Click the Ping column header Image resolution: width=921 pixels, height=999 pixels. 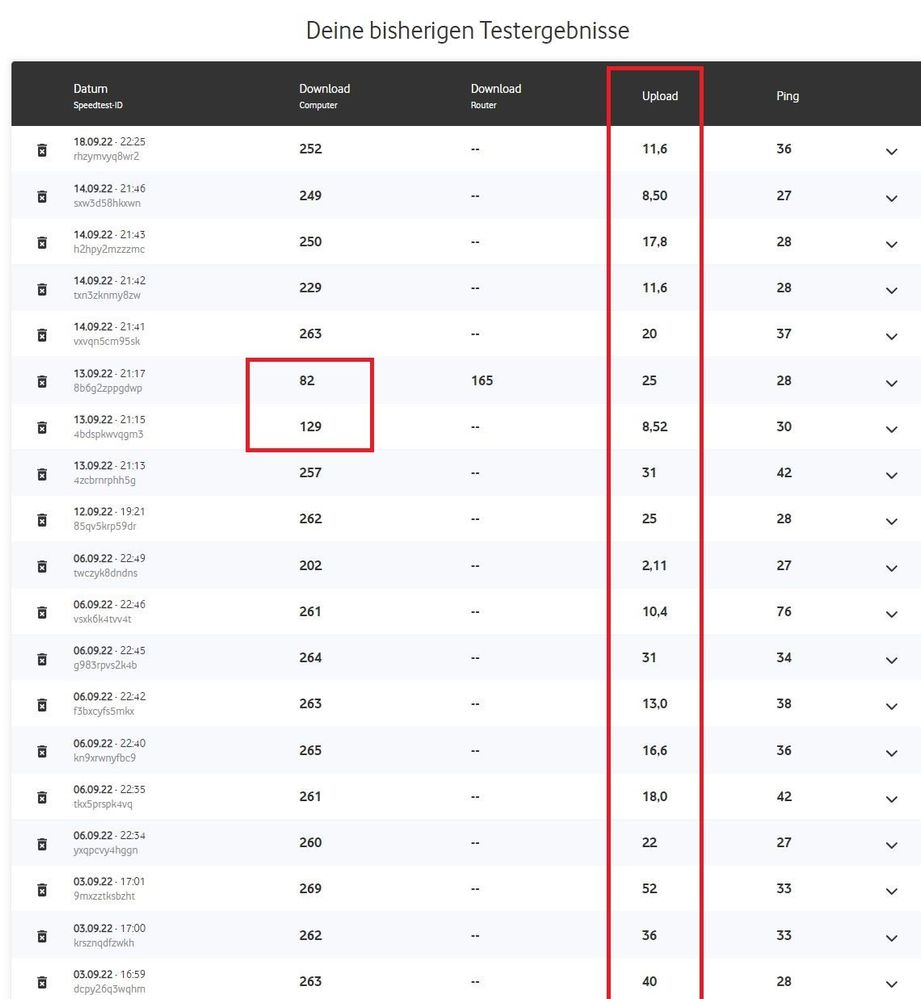coord(788,96)
